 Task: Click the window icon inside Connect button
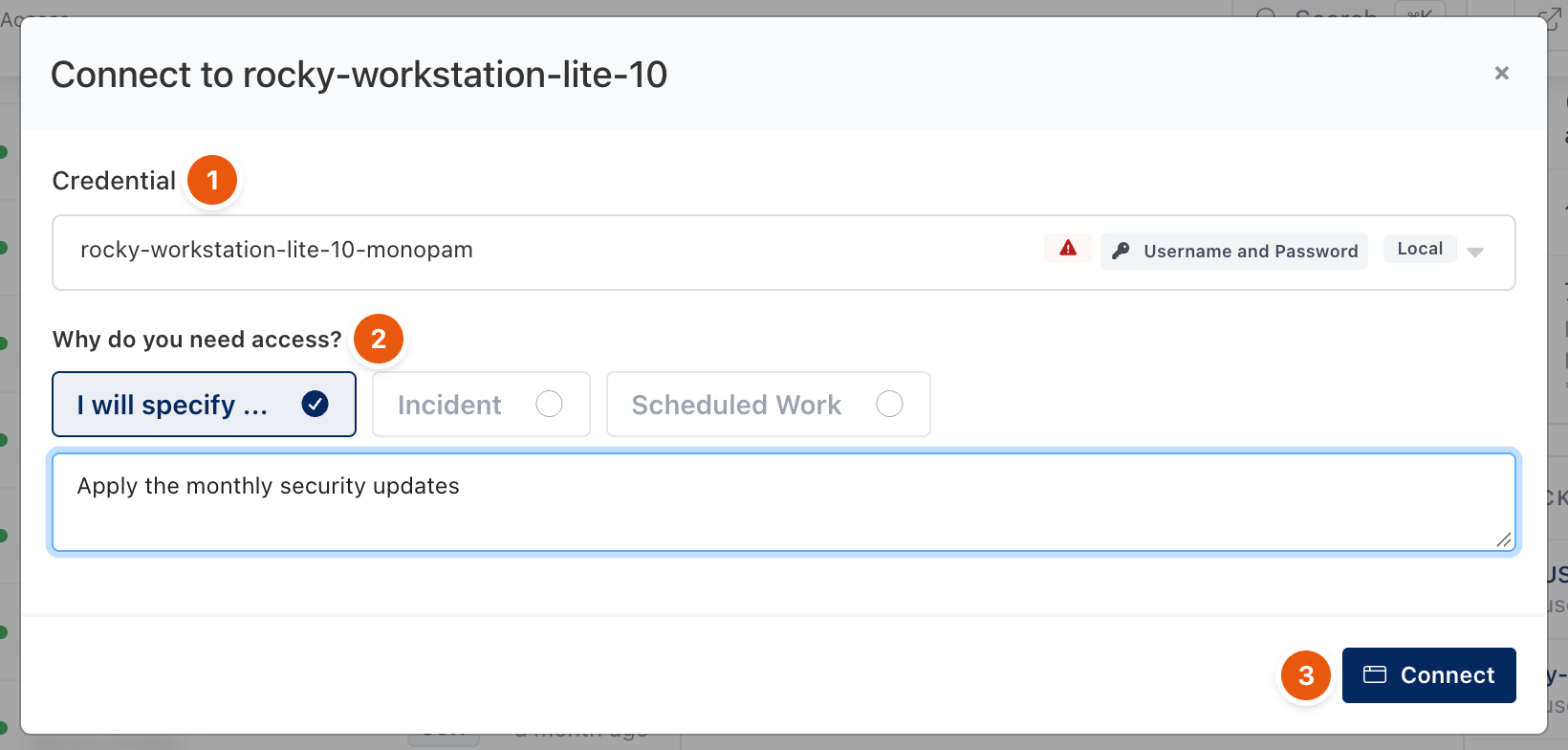point(1375,675)
